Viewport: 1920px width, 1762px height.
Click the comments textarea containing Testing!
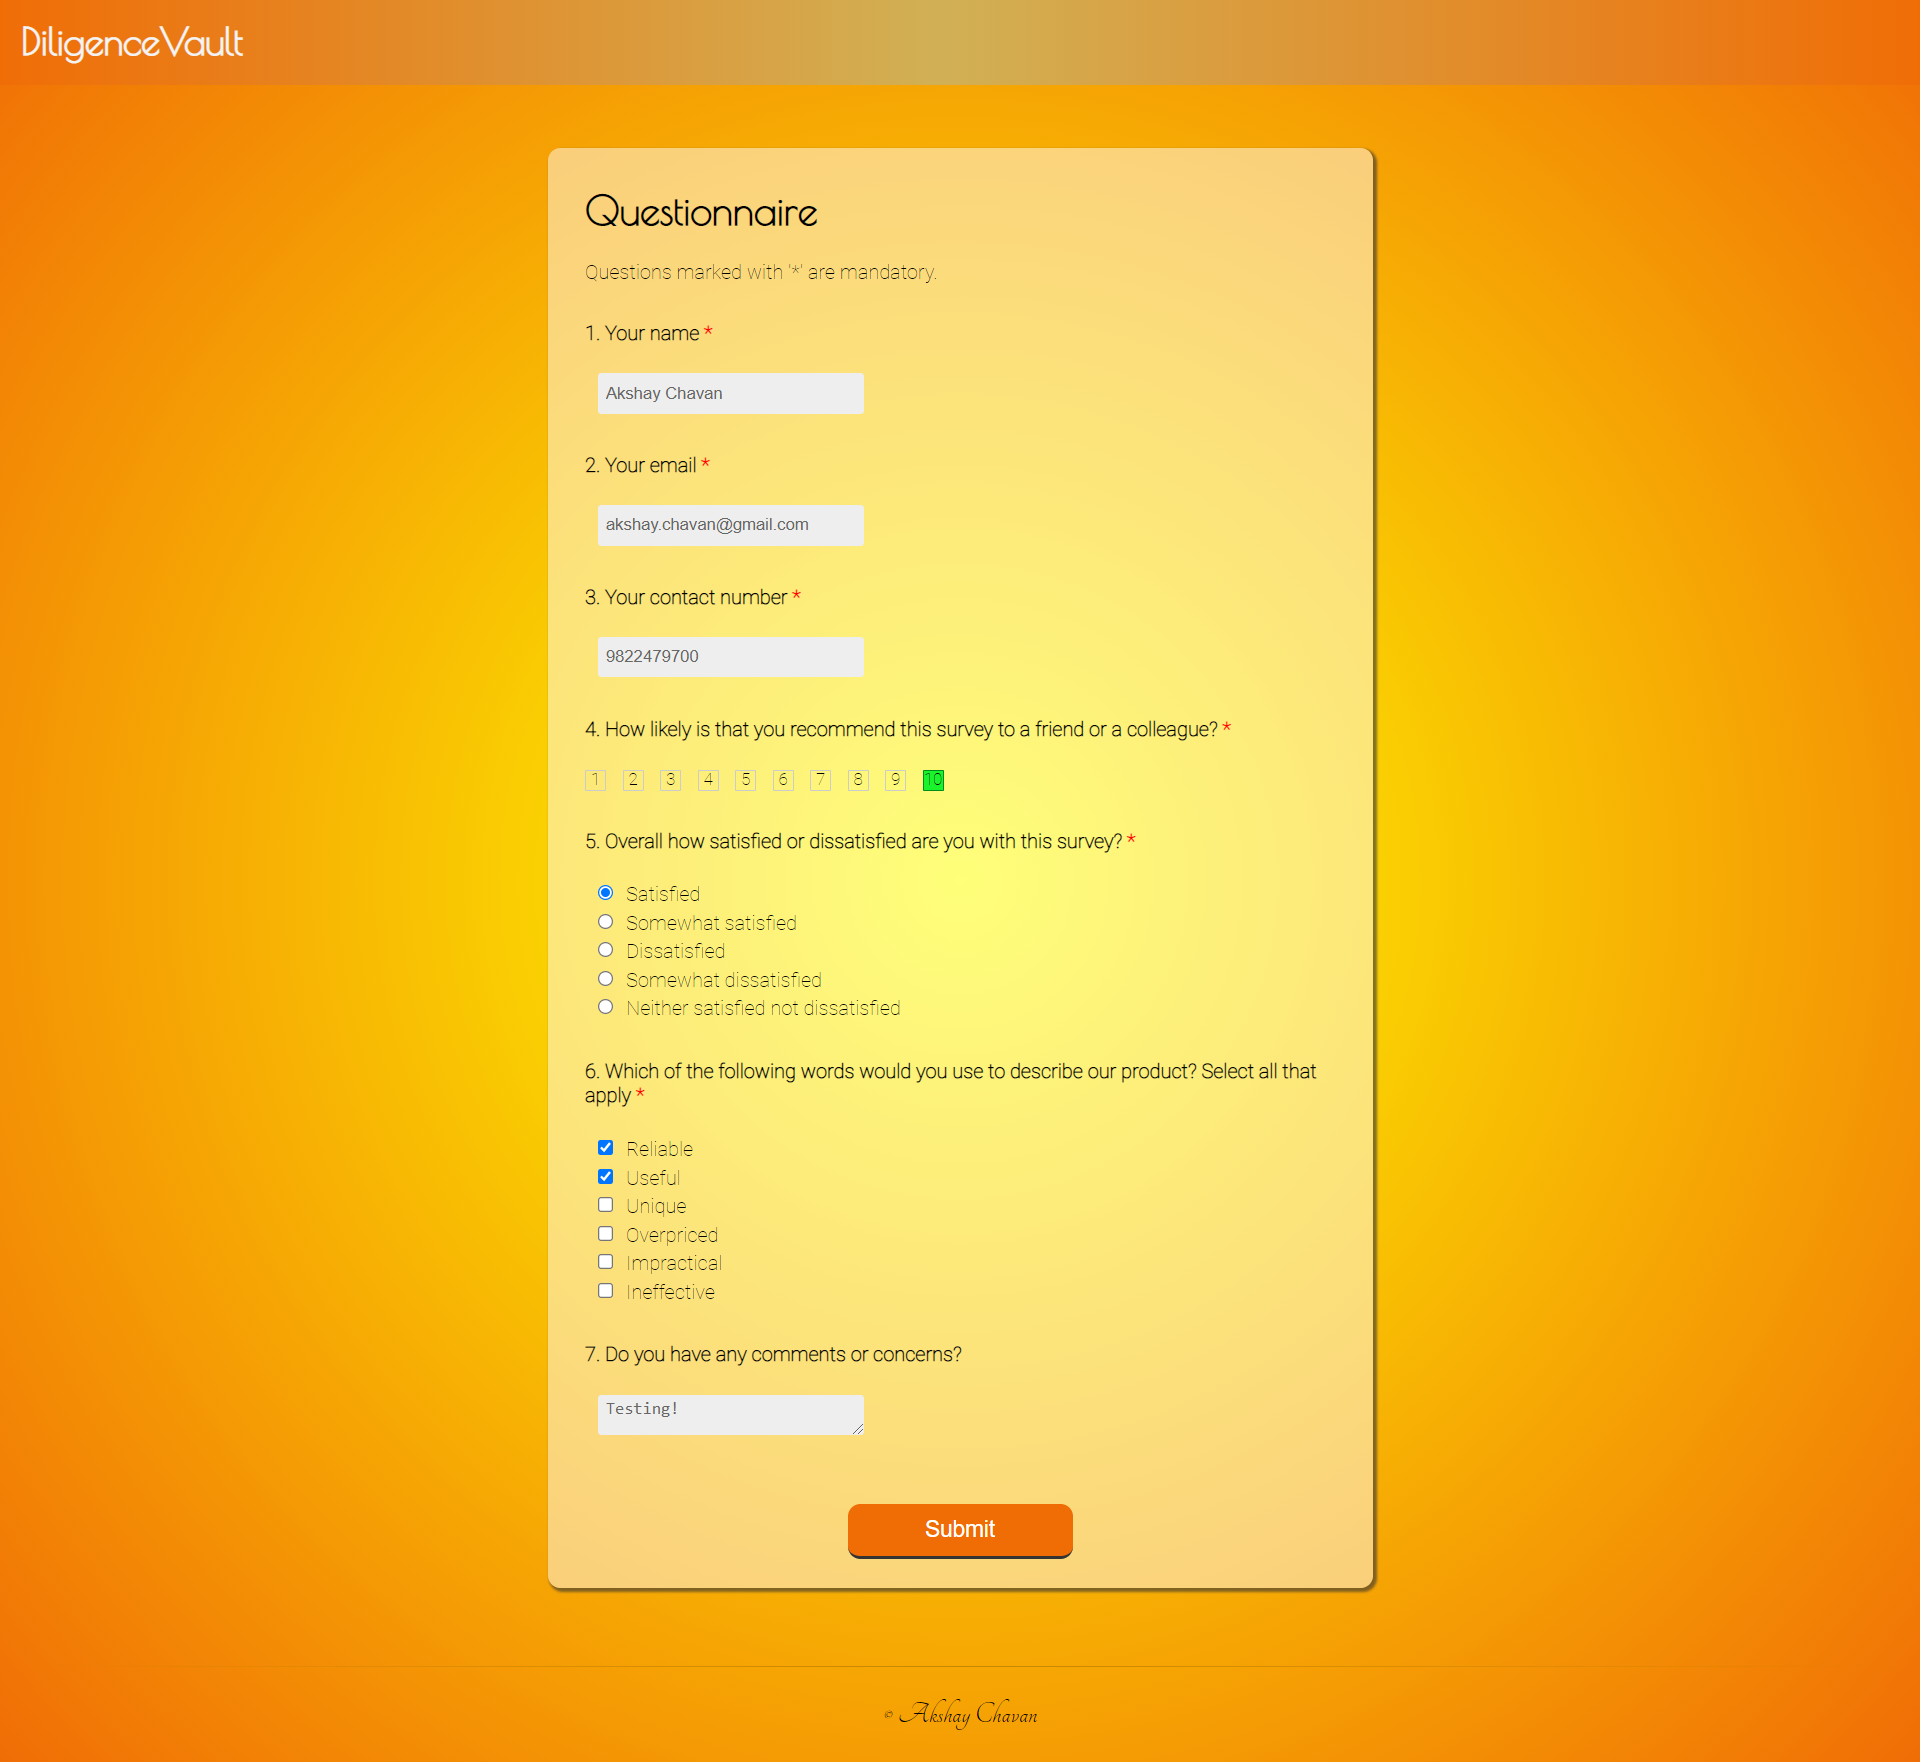[x=730, y=1415]
